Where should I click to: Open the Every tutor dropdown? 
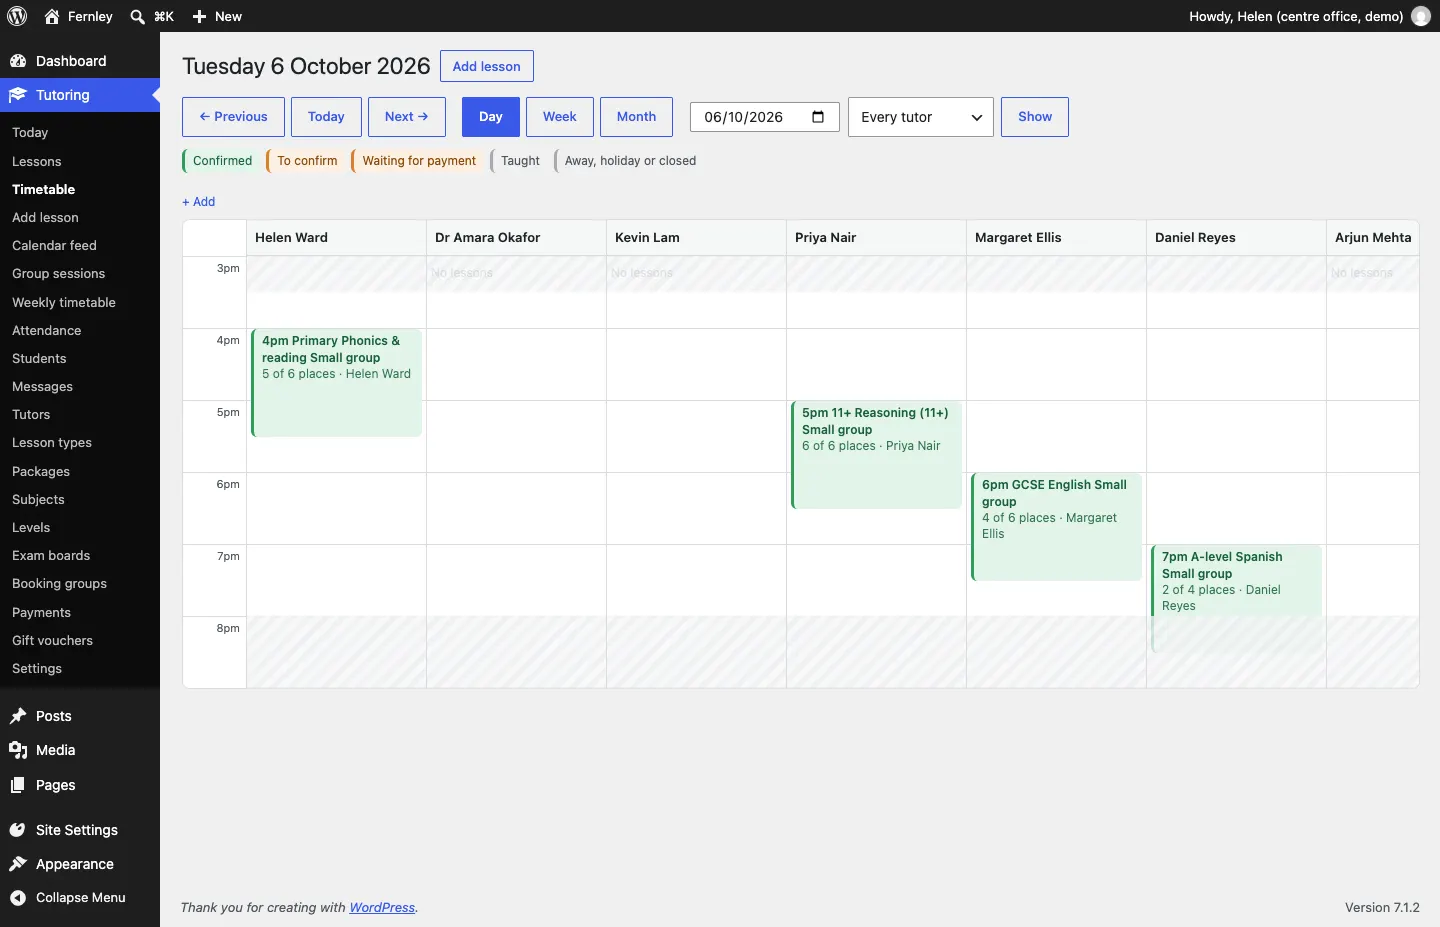click(x=921, y=117)
